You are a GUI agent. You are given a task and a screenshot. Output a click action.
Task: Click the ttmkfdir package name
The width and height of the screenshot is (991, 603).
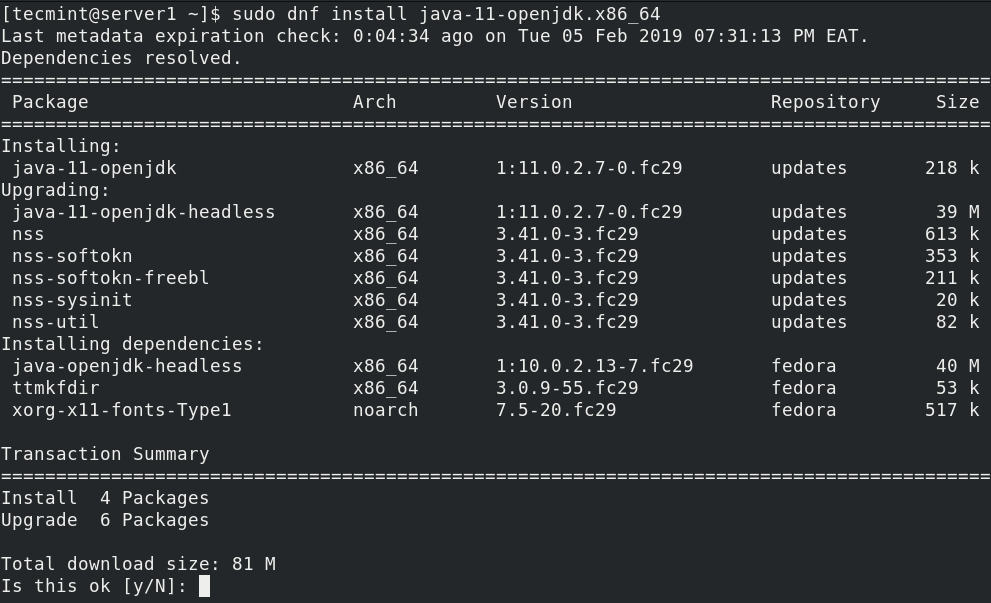tap(55, 388)
